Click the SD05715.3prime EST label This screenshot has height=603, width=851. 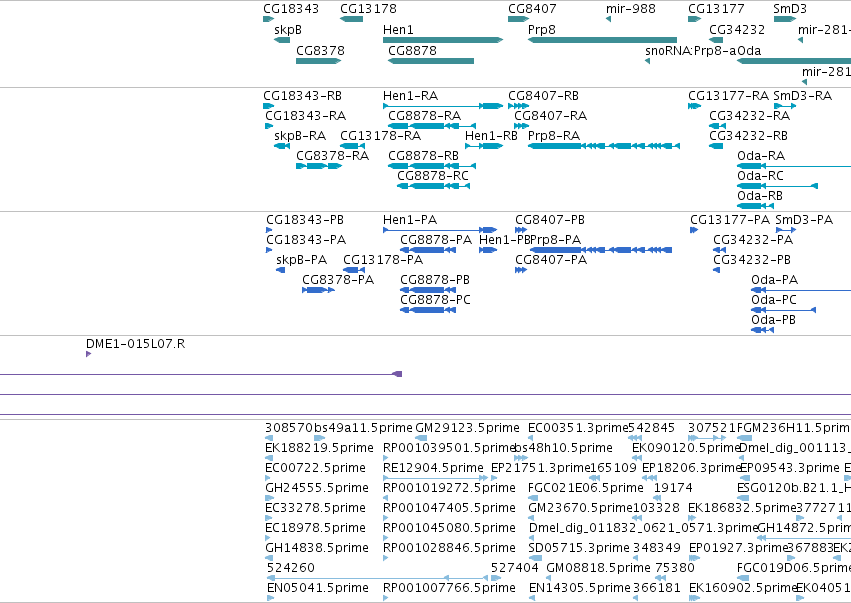(579, 549)
